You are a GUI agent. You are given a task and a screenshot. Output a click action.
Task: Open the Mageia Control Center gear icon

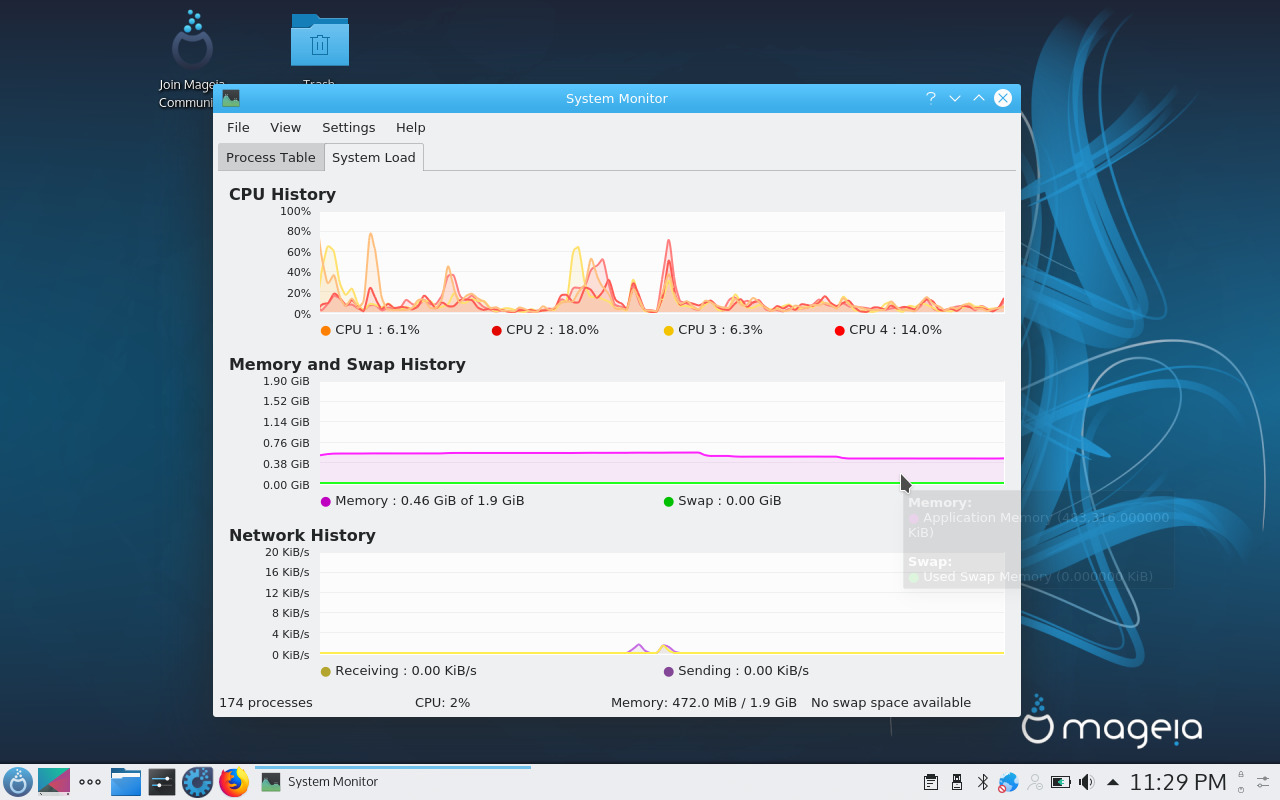(198, 781)
